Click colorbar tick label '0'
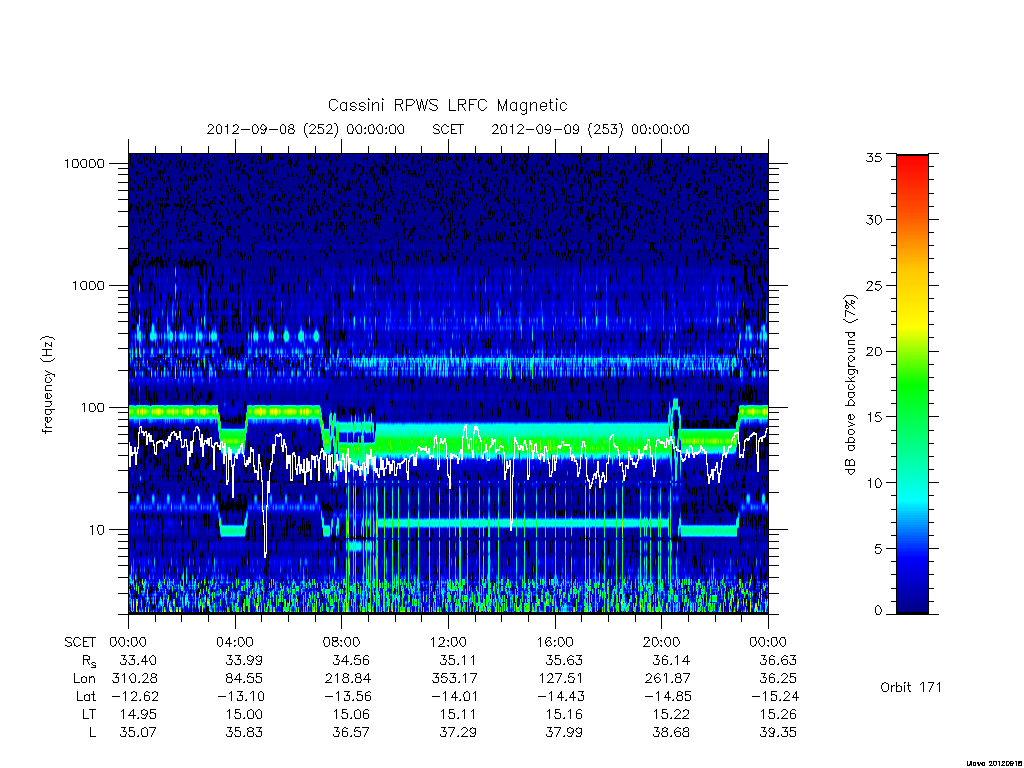The image size is (1024, 768). pos(878,611)
